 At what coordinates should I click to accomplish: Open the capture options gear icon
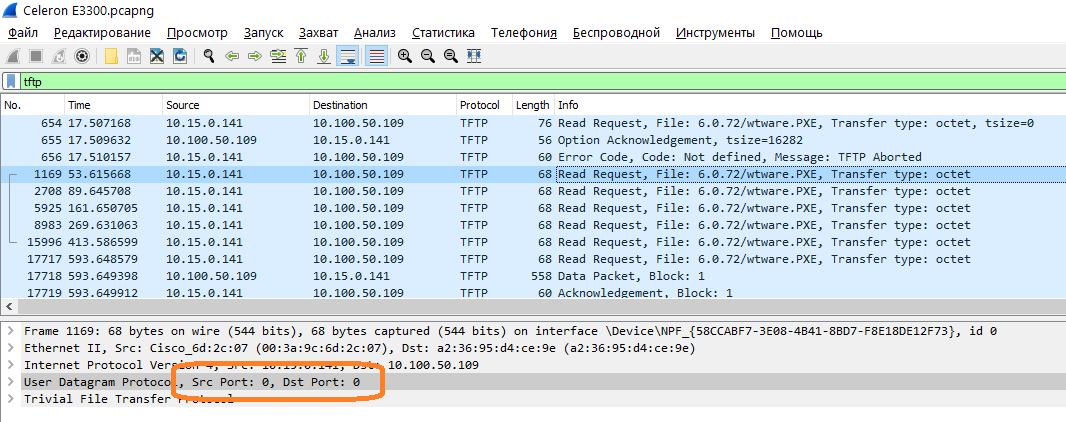point(82,56)
